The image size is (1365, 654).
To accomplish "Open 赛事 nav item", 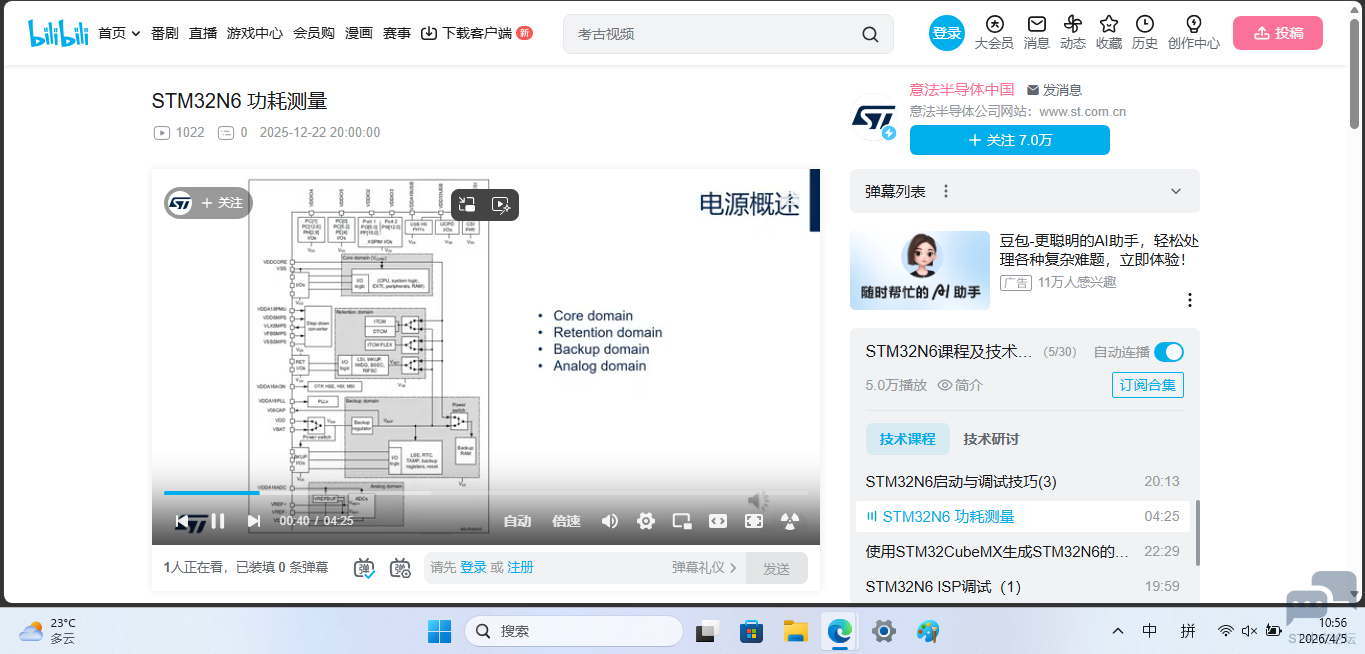I will click(397, 33).
